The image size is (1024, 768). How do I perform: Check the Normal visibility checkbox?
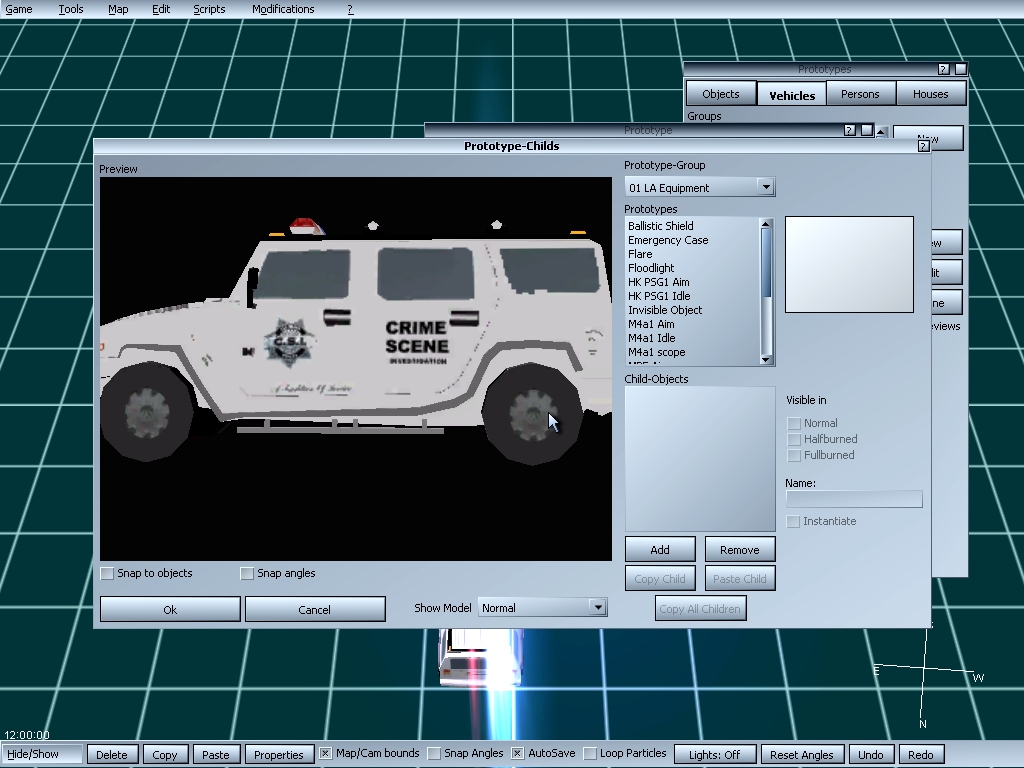[794, 423]
